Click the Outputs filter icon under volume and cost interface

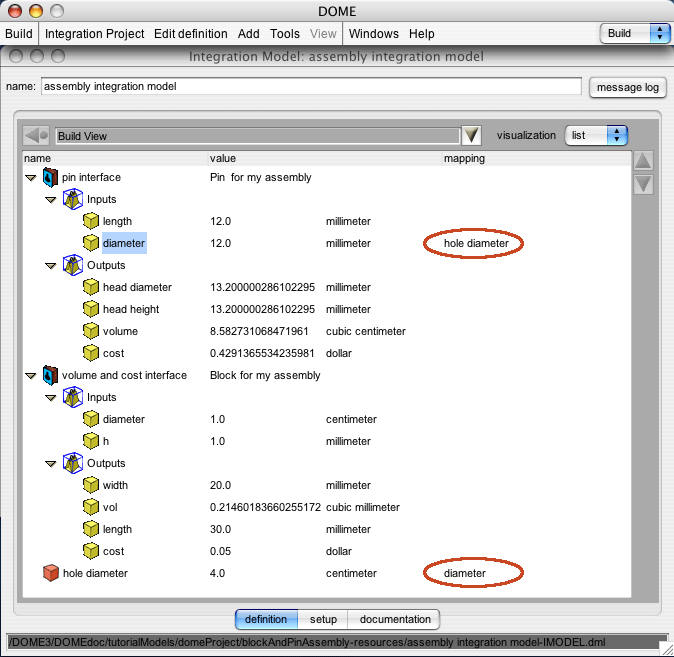click(73, 463)
